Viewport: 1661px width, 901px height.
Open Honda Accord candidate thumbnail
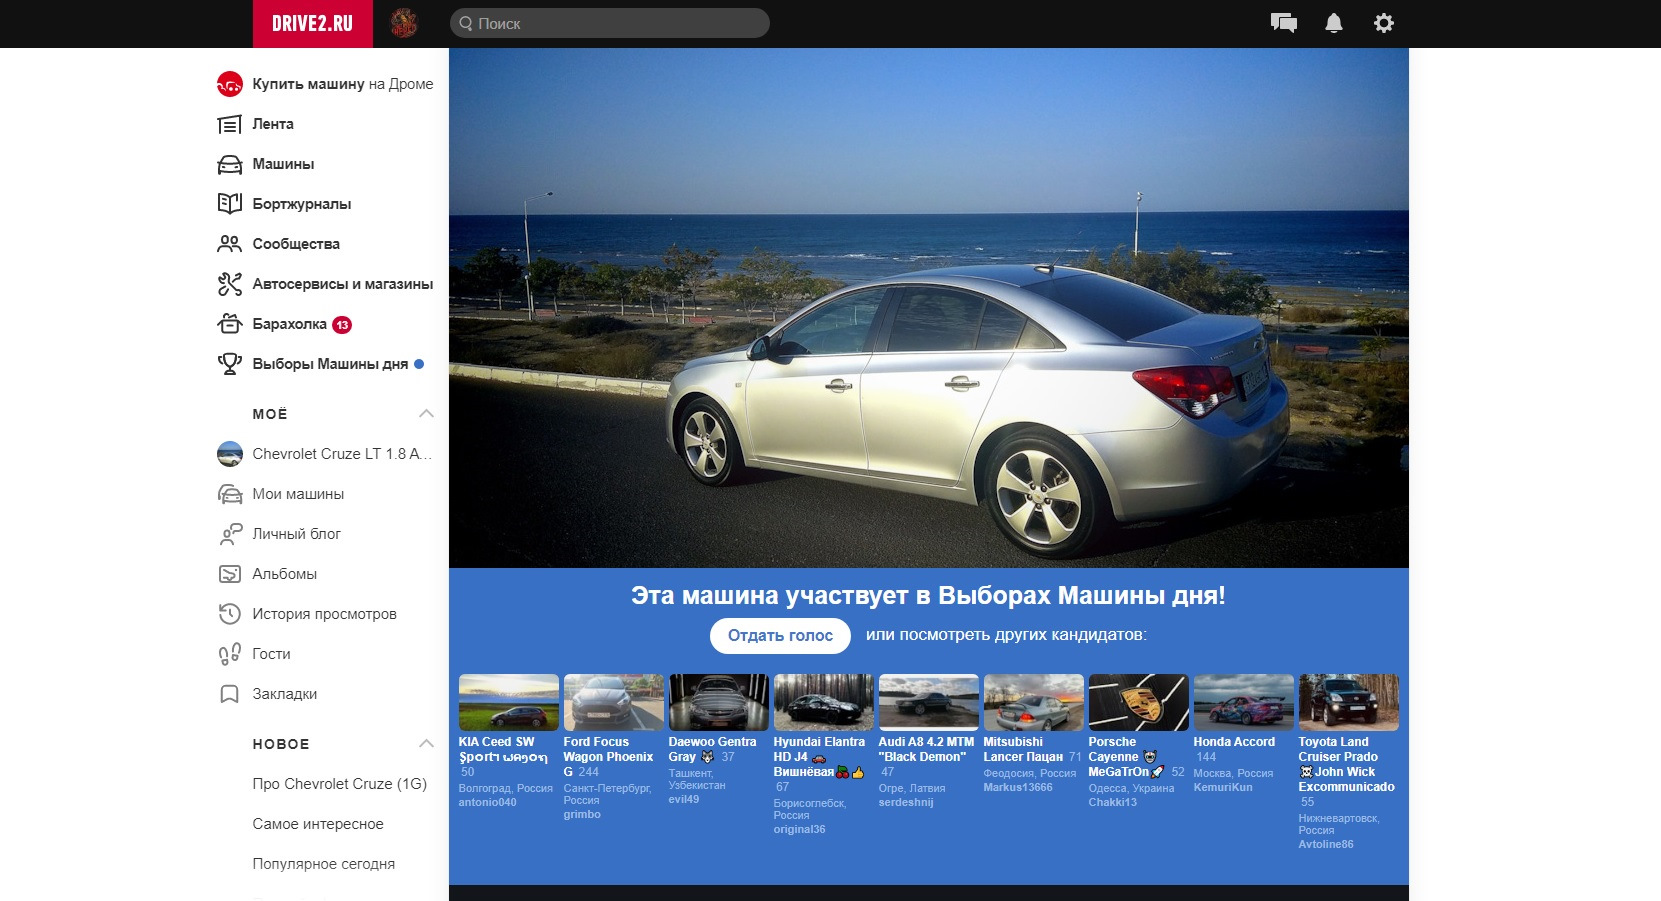coord(1243,702)
